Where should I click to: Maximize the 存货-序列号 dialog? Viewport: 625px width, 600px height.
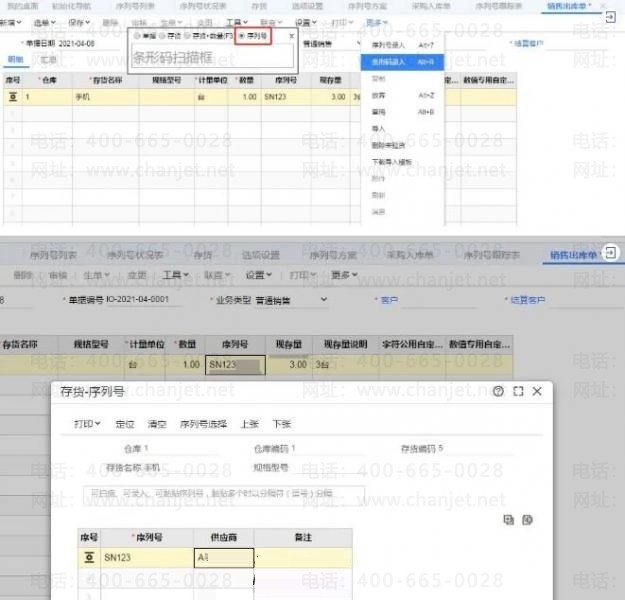[518, 391]
